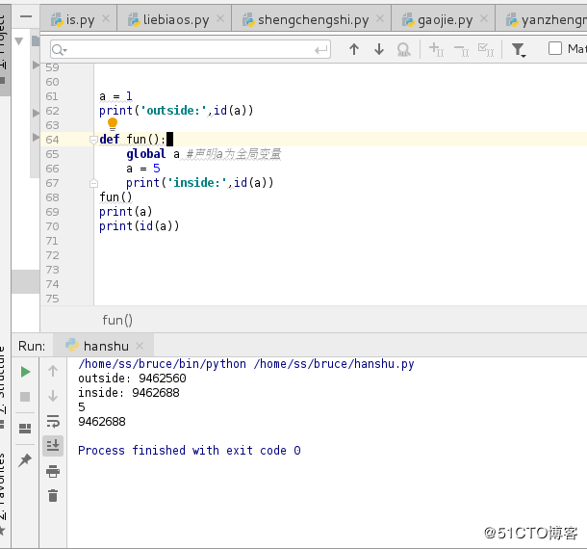
Task: Enable the Match Case checkbox
Action: point(555,48)
